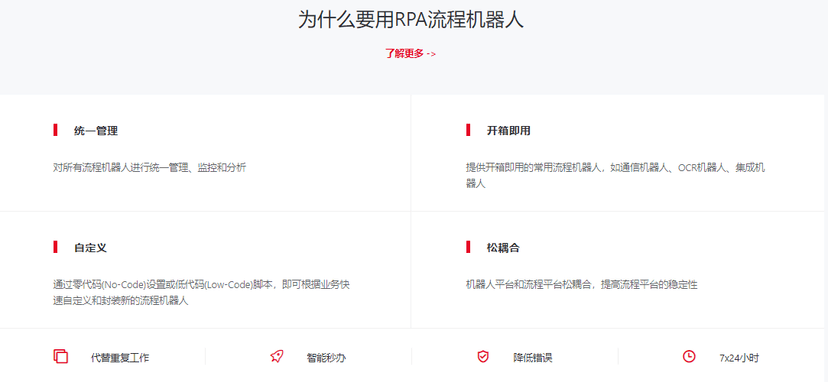Click the 提供开箱即用的常用流程机器人 description

click(x=615, y=176)
